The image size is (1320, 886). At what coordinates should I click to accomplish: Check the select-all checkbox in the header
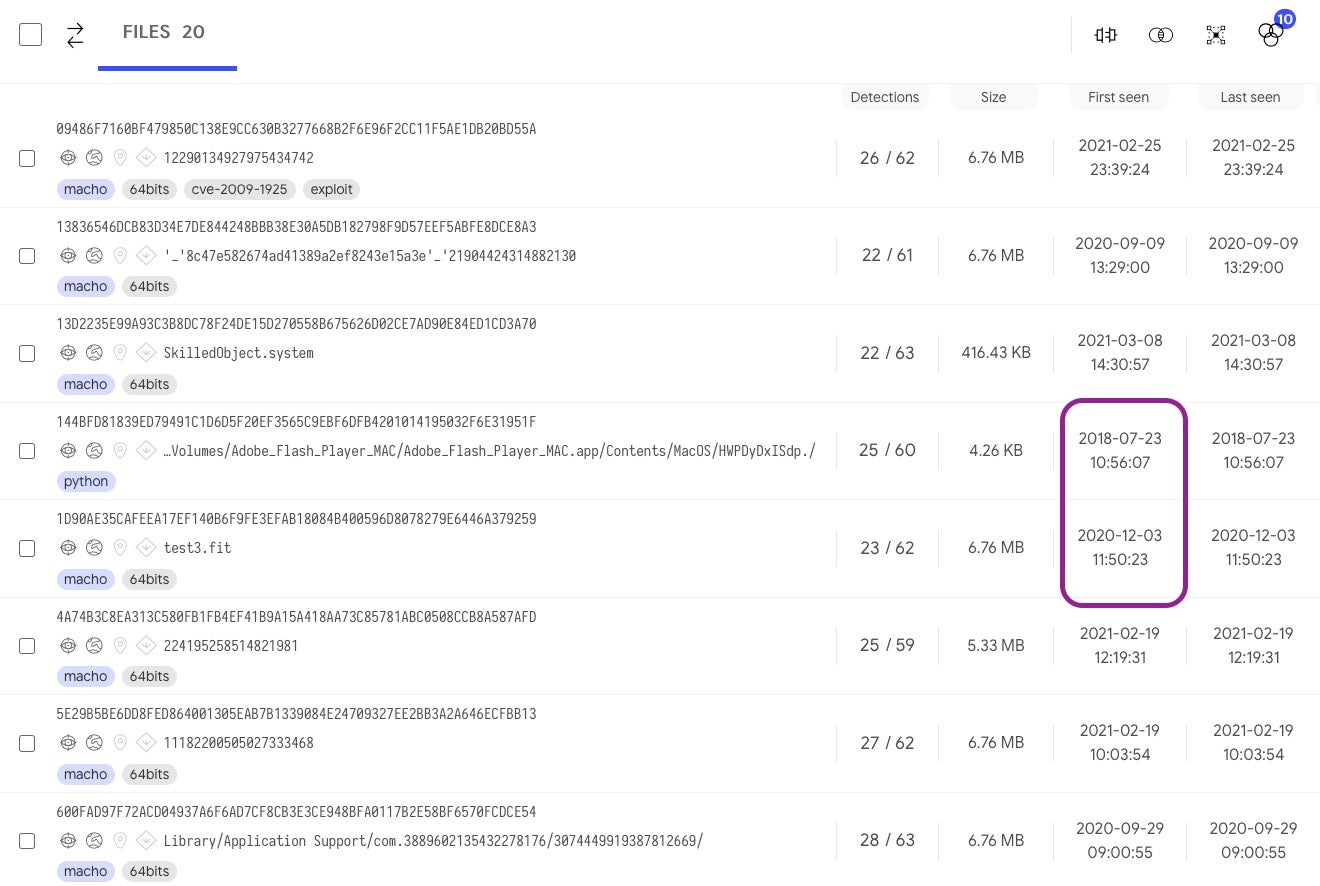(x=31, y=35)
